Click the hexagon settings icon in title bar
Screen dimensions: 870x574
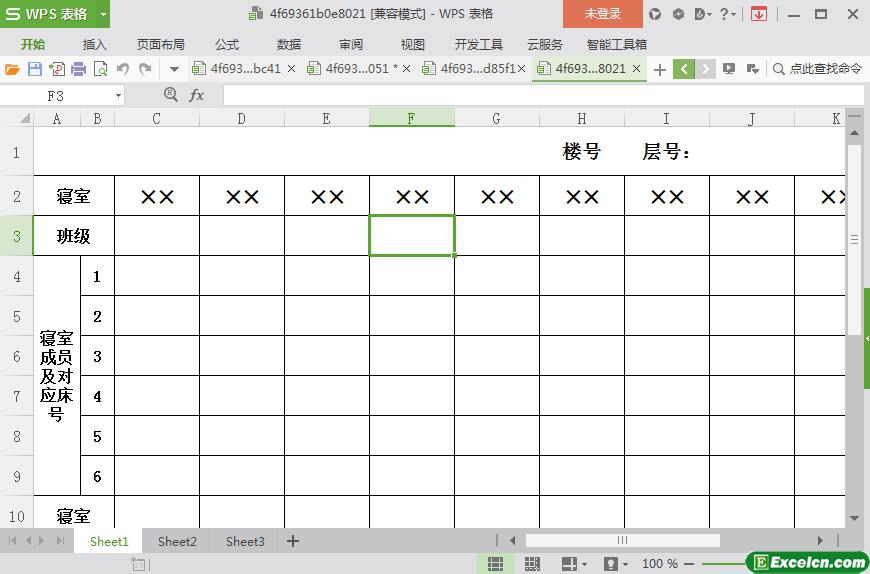(x=678, y=14)
